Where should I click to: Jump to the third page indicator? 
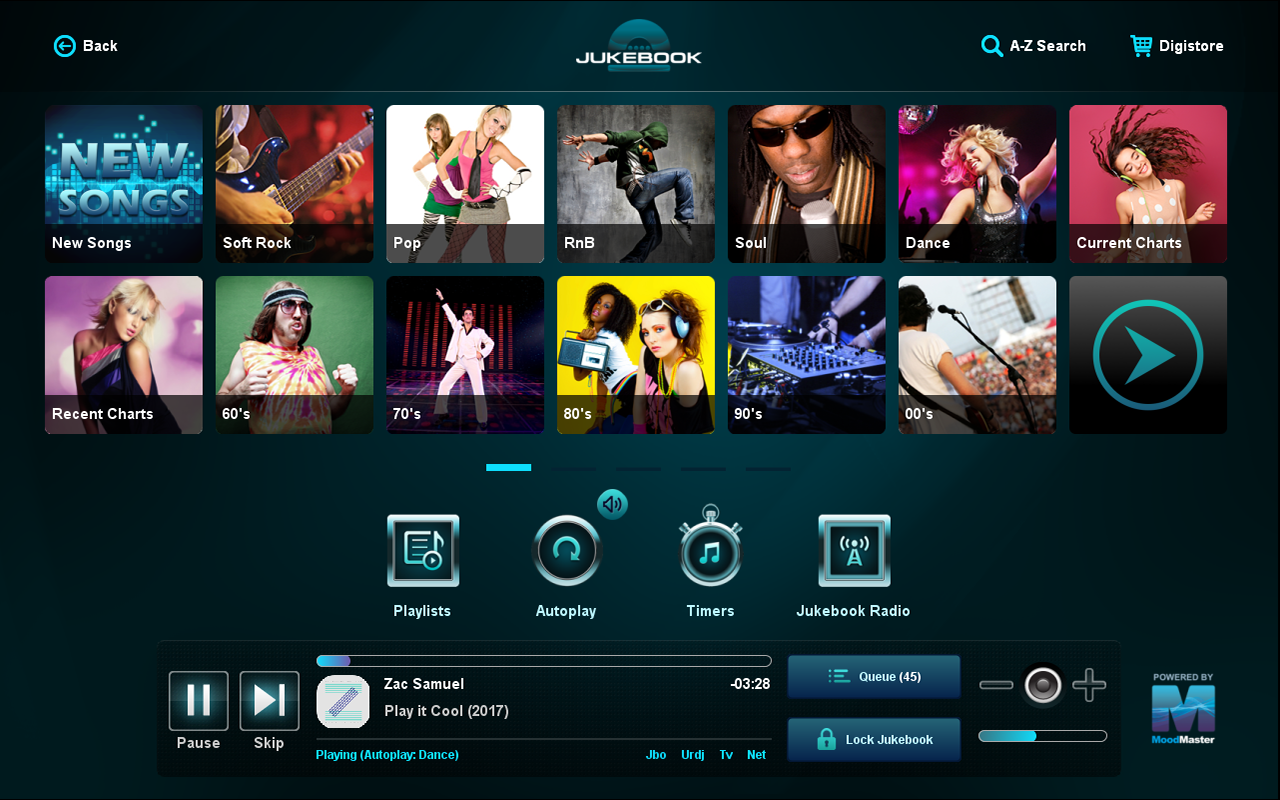pyautogui.click(x=639, y=467)
